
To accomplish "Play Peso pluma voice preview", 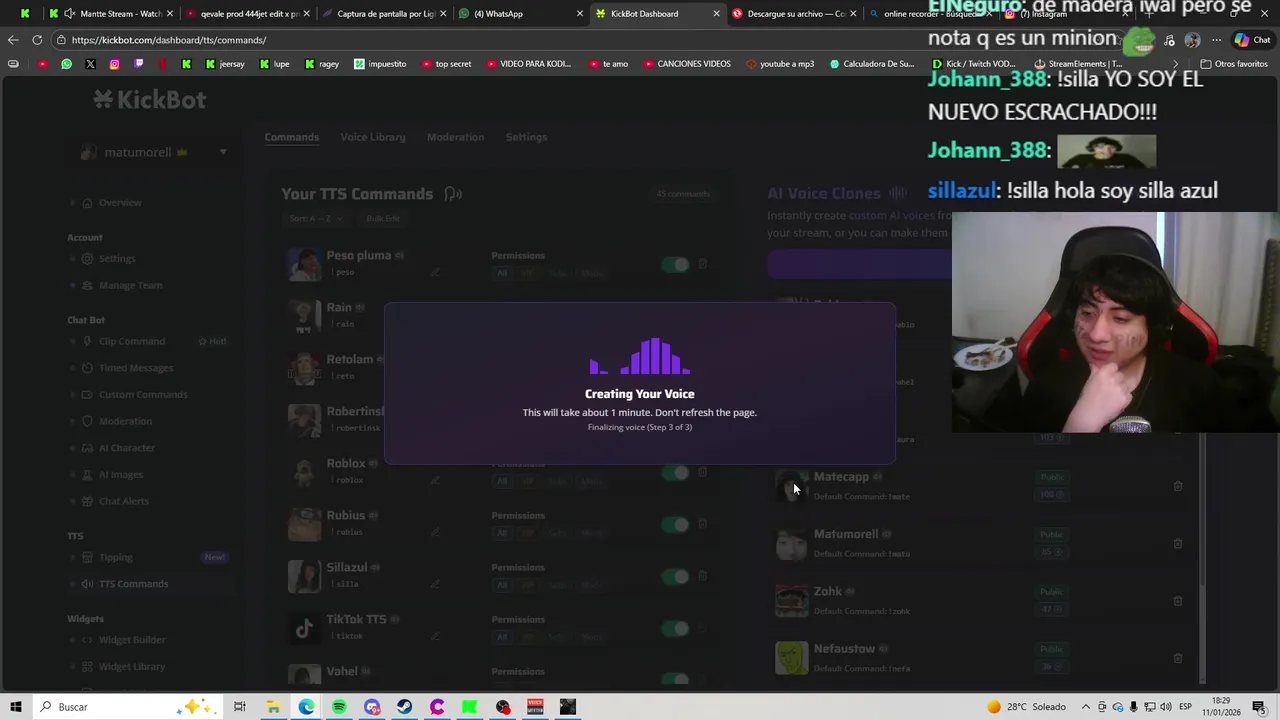I will click(x=399, y=256).
